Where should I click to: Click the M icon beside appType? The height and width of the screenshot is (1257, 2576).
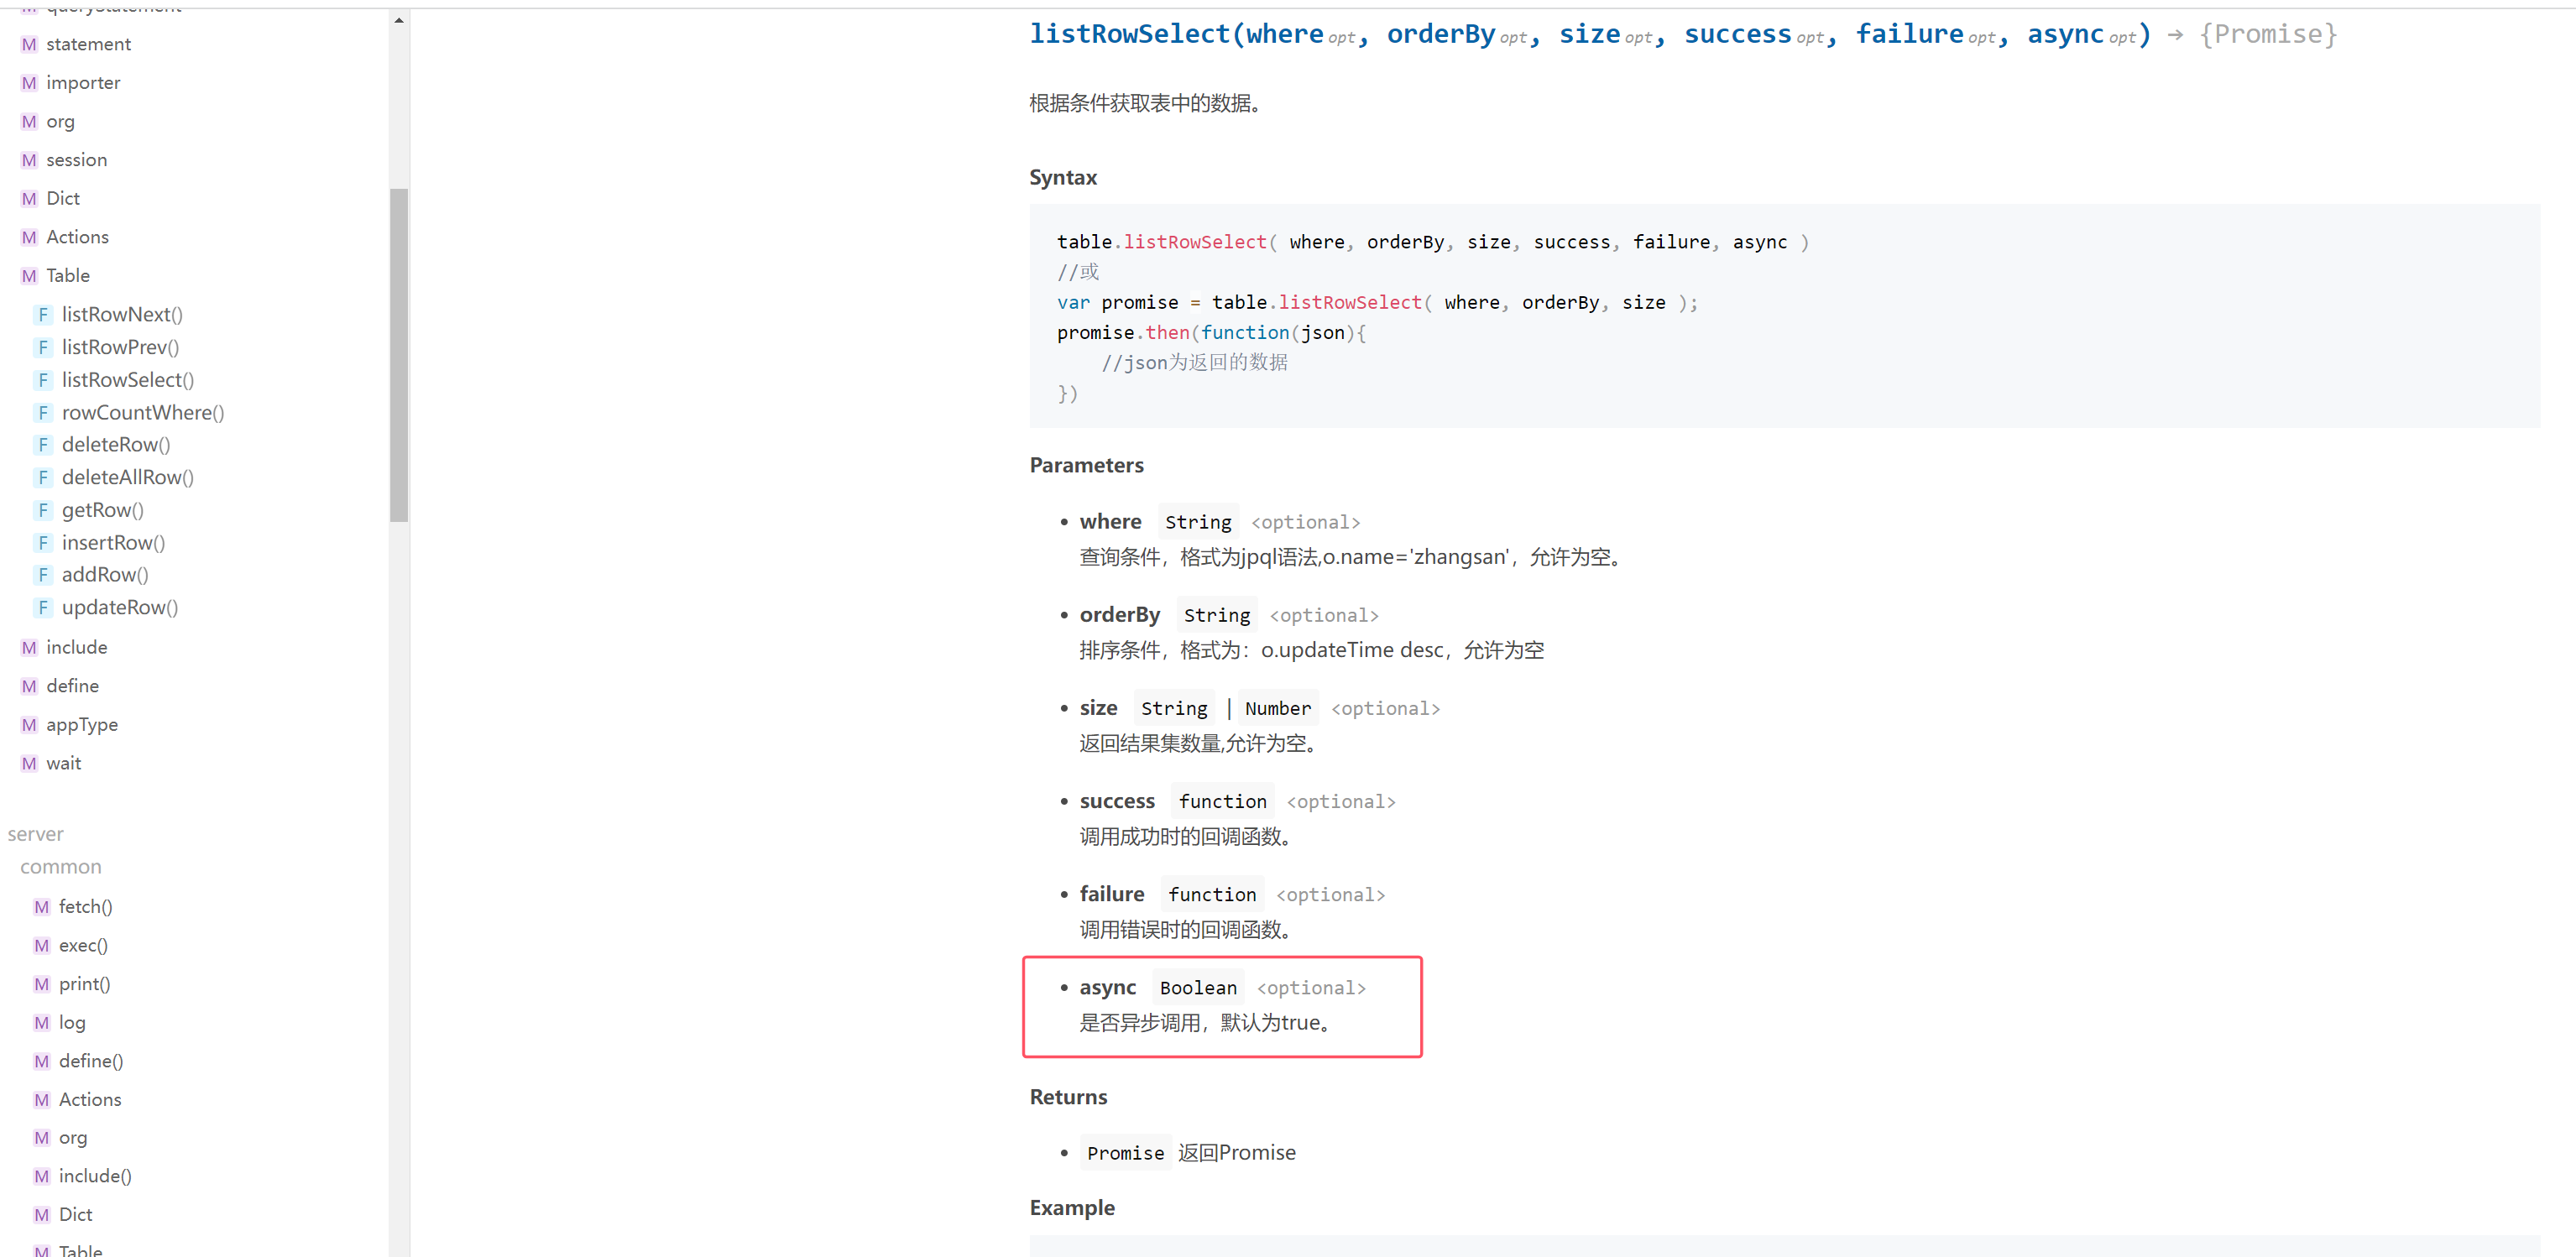(29, 725)
